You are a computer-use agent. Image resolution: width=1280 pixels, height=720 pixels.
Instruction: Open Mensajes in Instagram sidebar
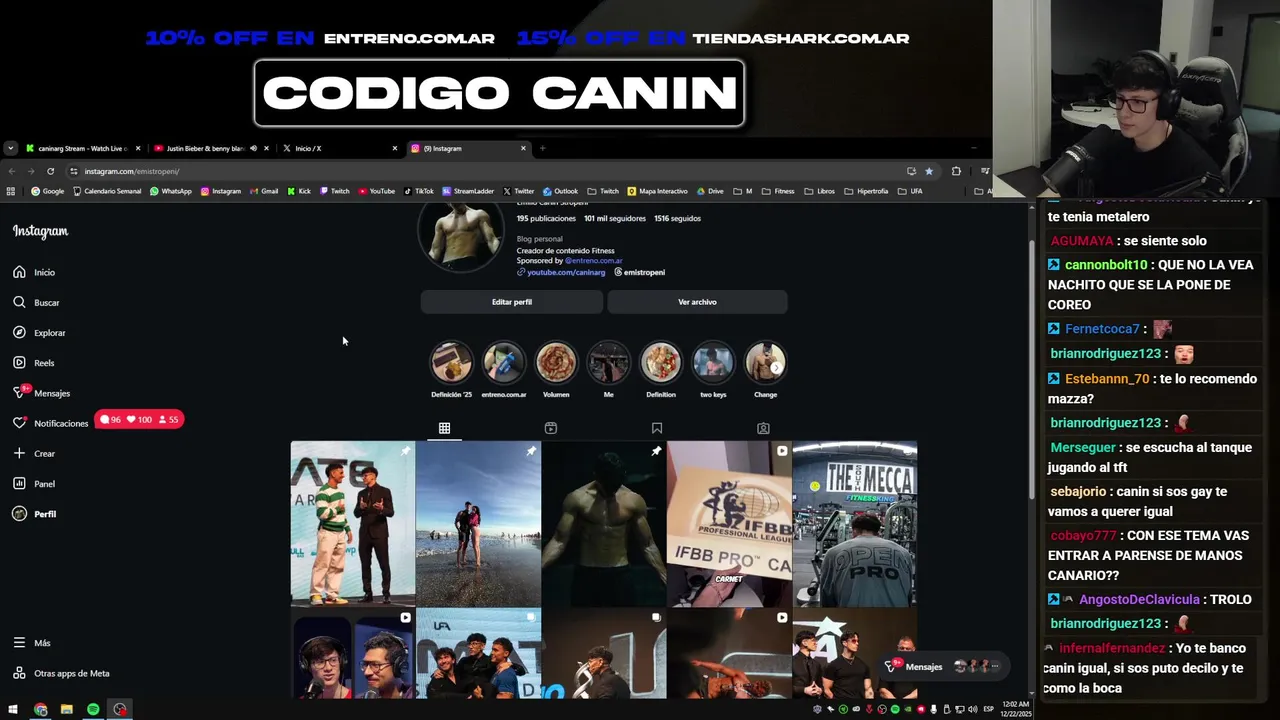41,393
